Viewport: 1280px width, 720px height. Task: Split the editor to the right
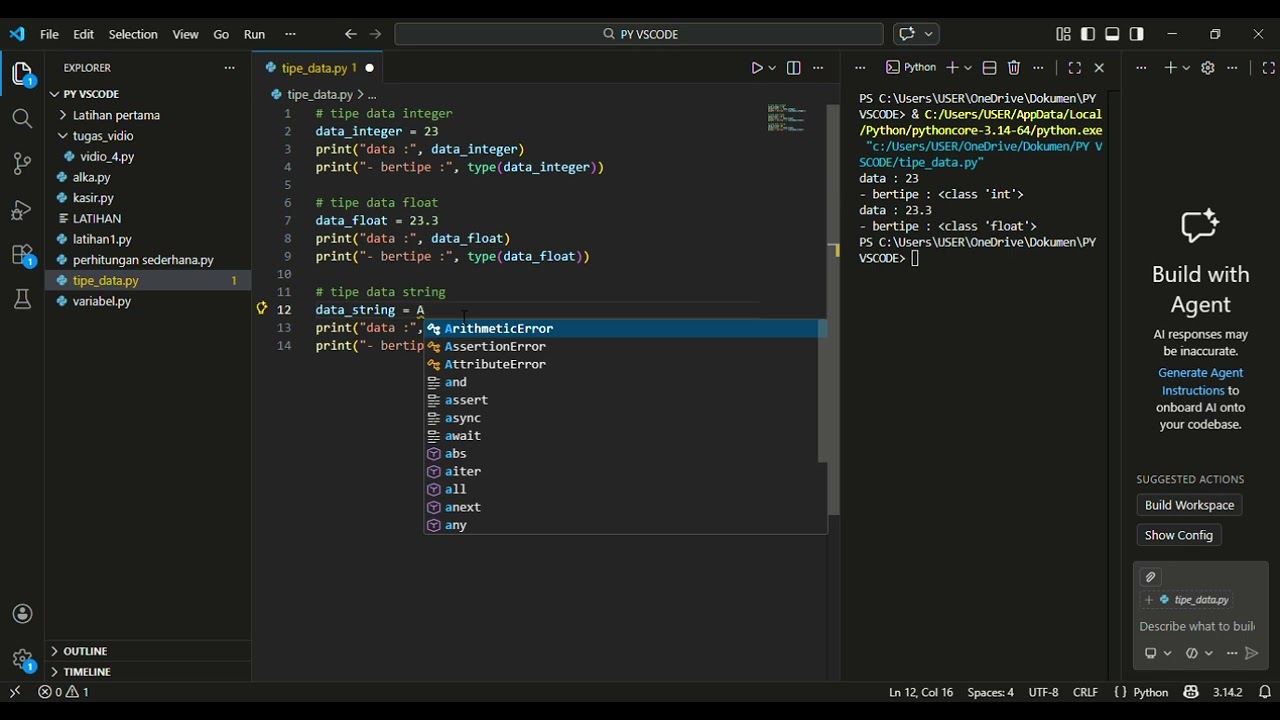pyautogui.click(x=793, y=68)
